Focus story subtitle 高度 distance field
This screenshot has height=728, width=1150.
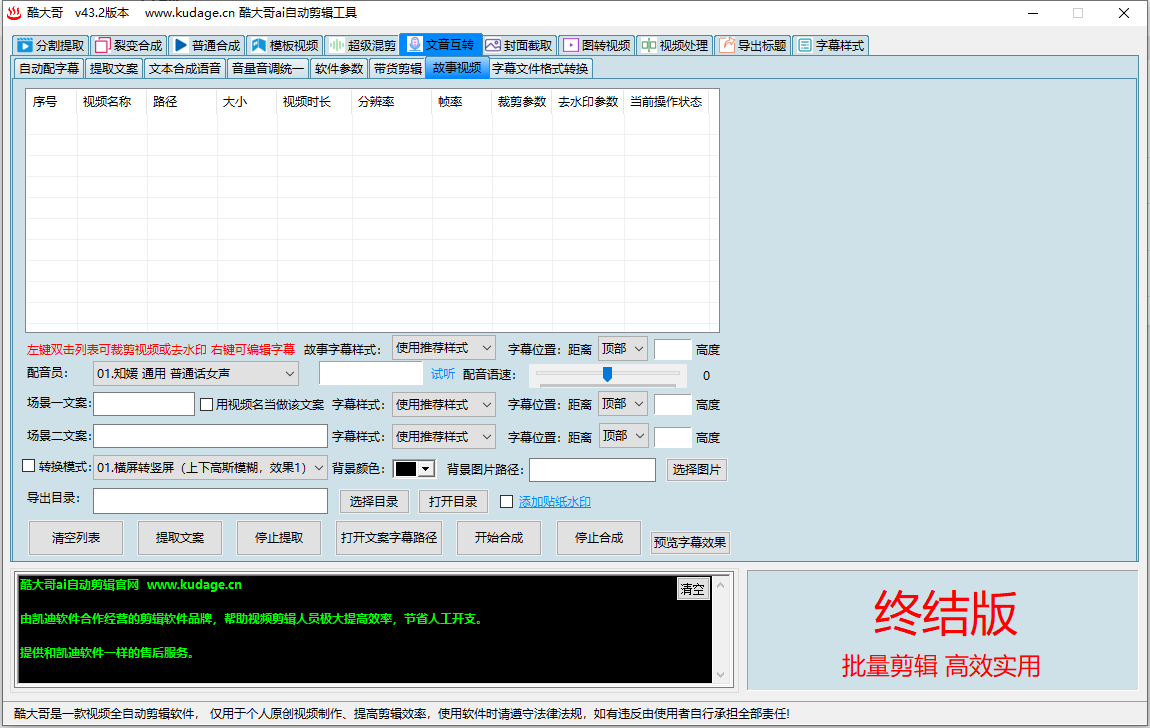pos(673,350)
